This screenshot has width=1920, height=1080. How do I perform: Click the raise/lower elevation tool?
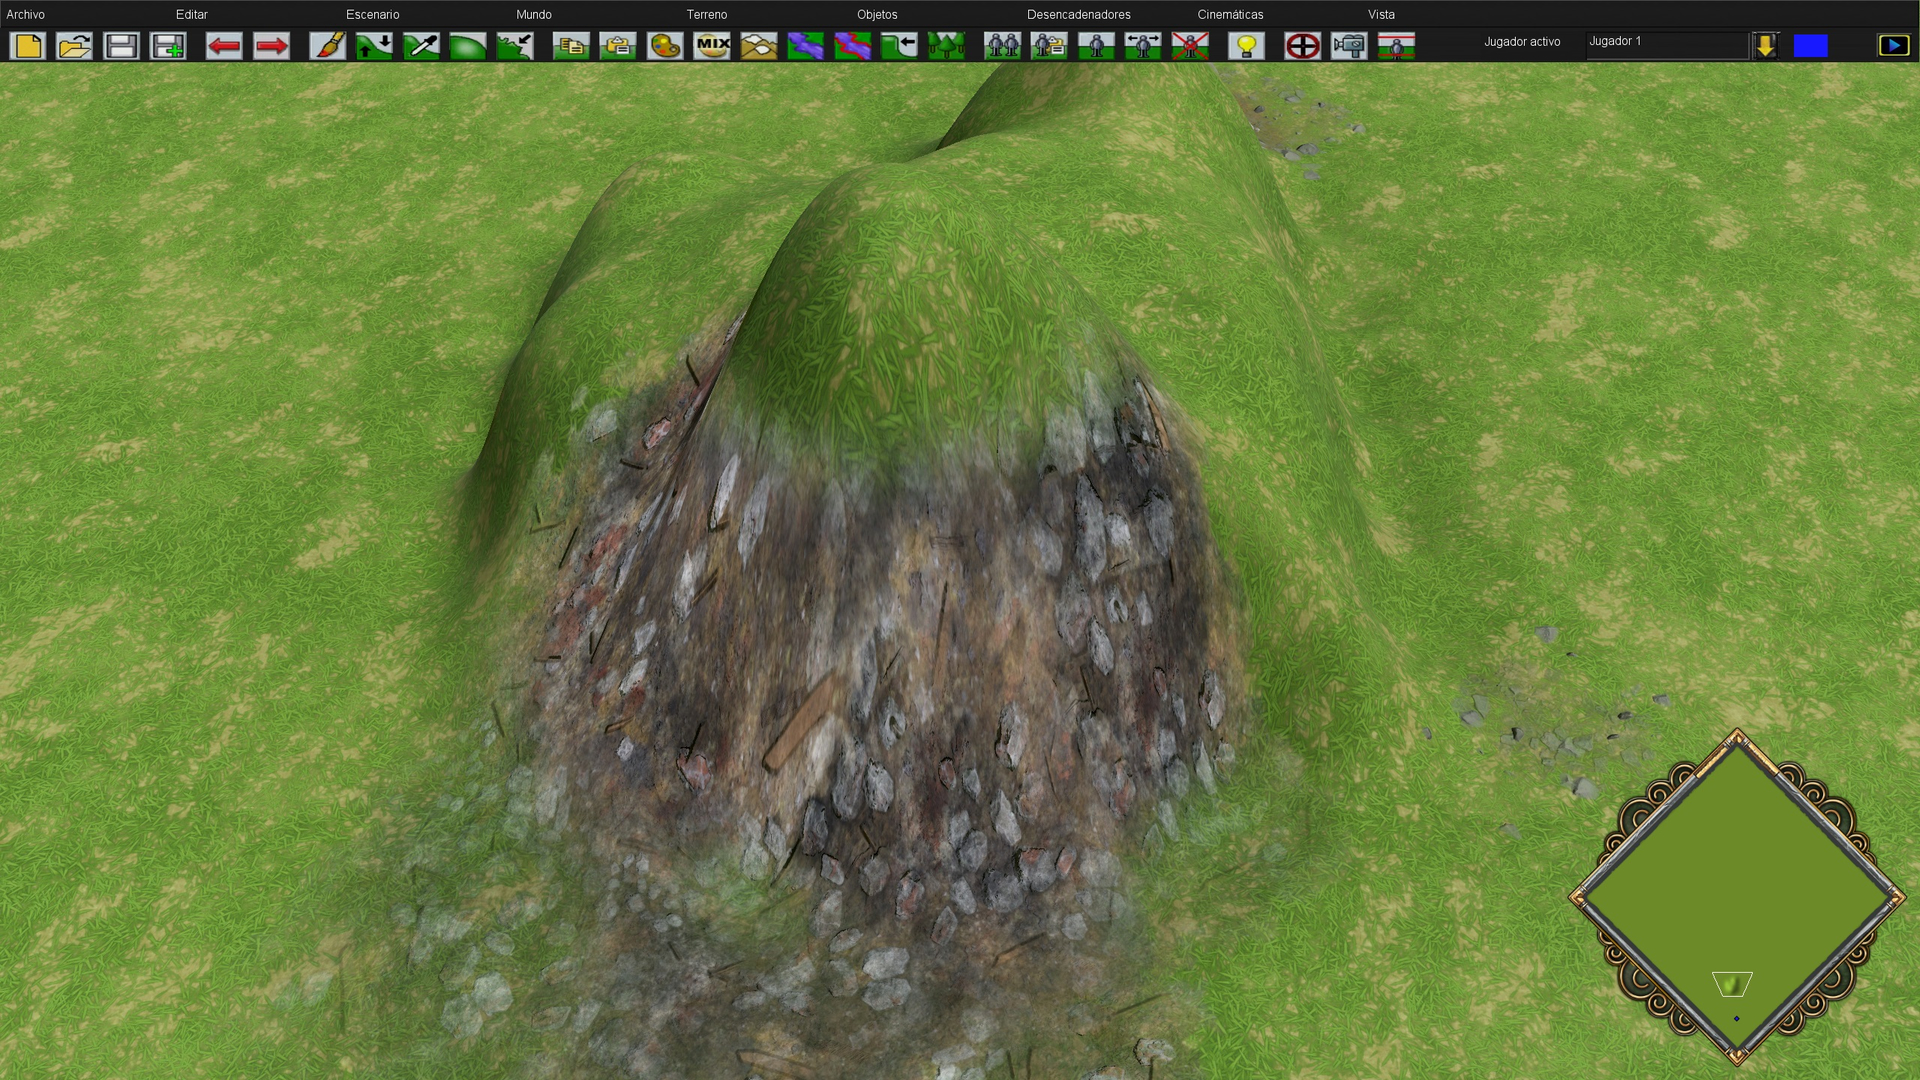click(374, 46)
